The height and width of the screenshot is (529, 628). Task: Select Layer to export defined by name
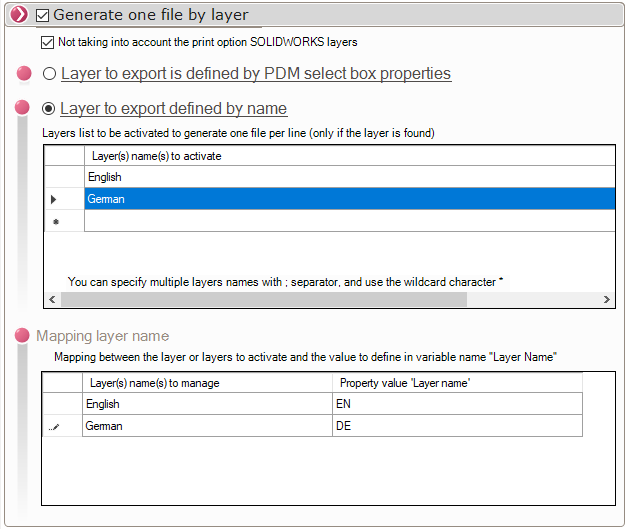click(49, 109)
